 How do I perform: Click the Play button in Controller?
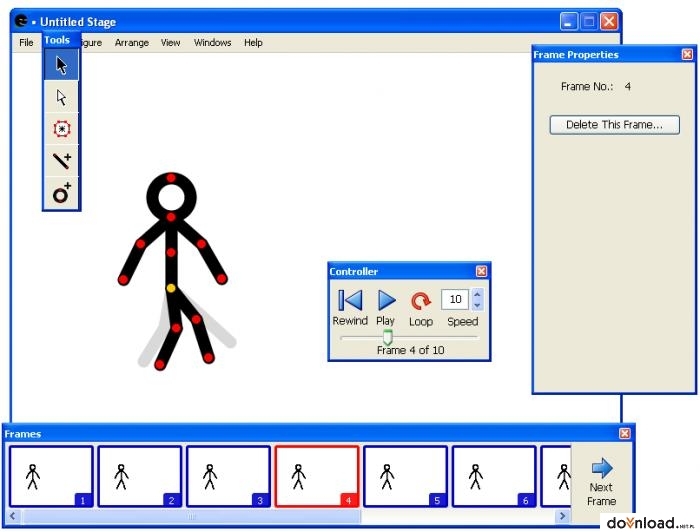(x=386, y=308)
